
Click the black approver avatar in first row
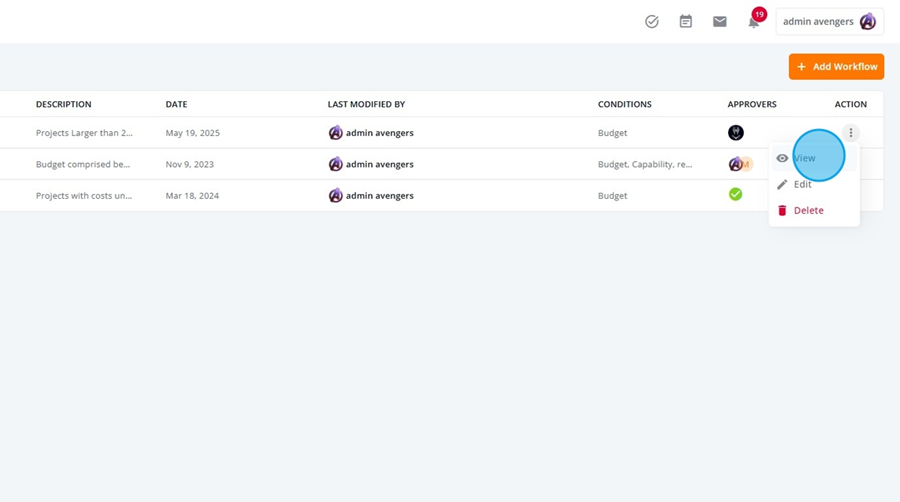point(736,133)
